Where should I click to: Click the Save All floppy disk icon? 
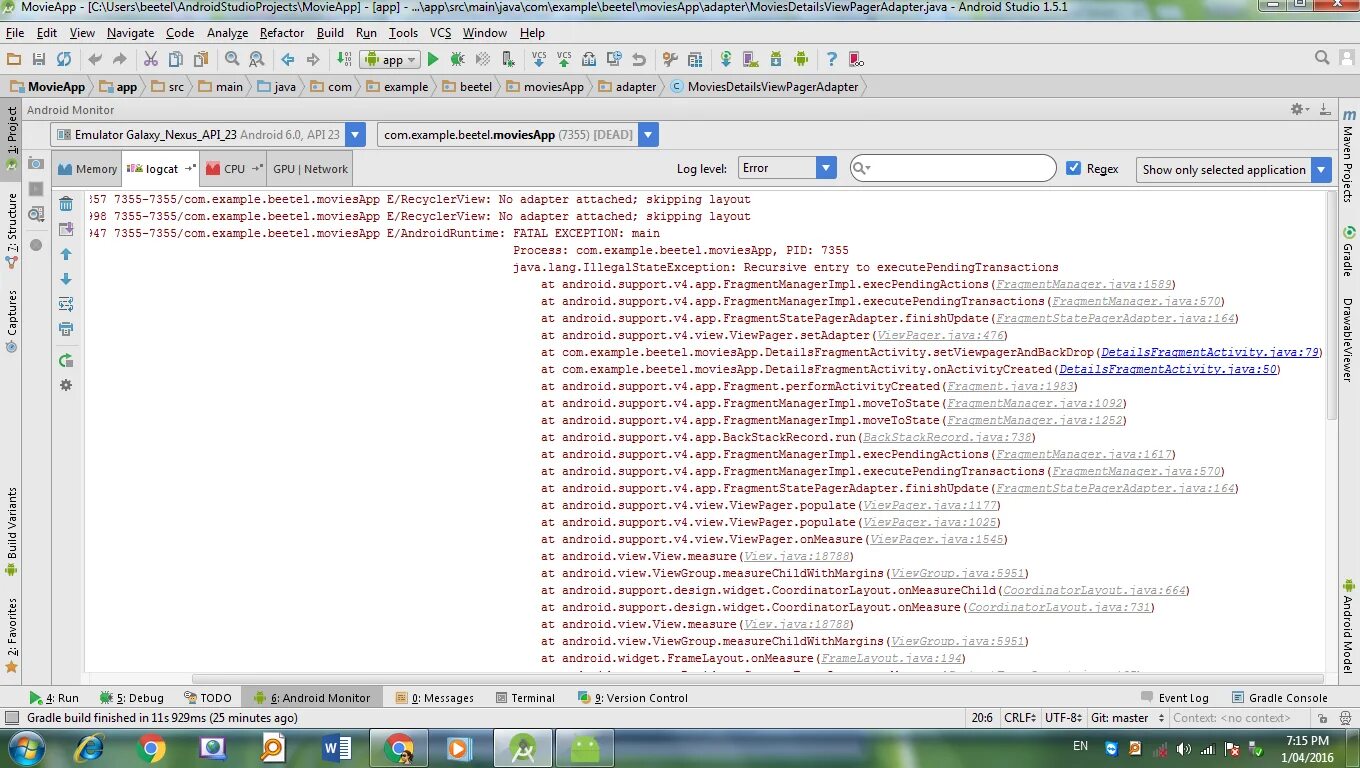coord(39,60)
